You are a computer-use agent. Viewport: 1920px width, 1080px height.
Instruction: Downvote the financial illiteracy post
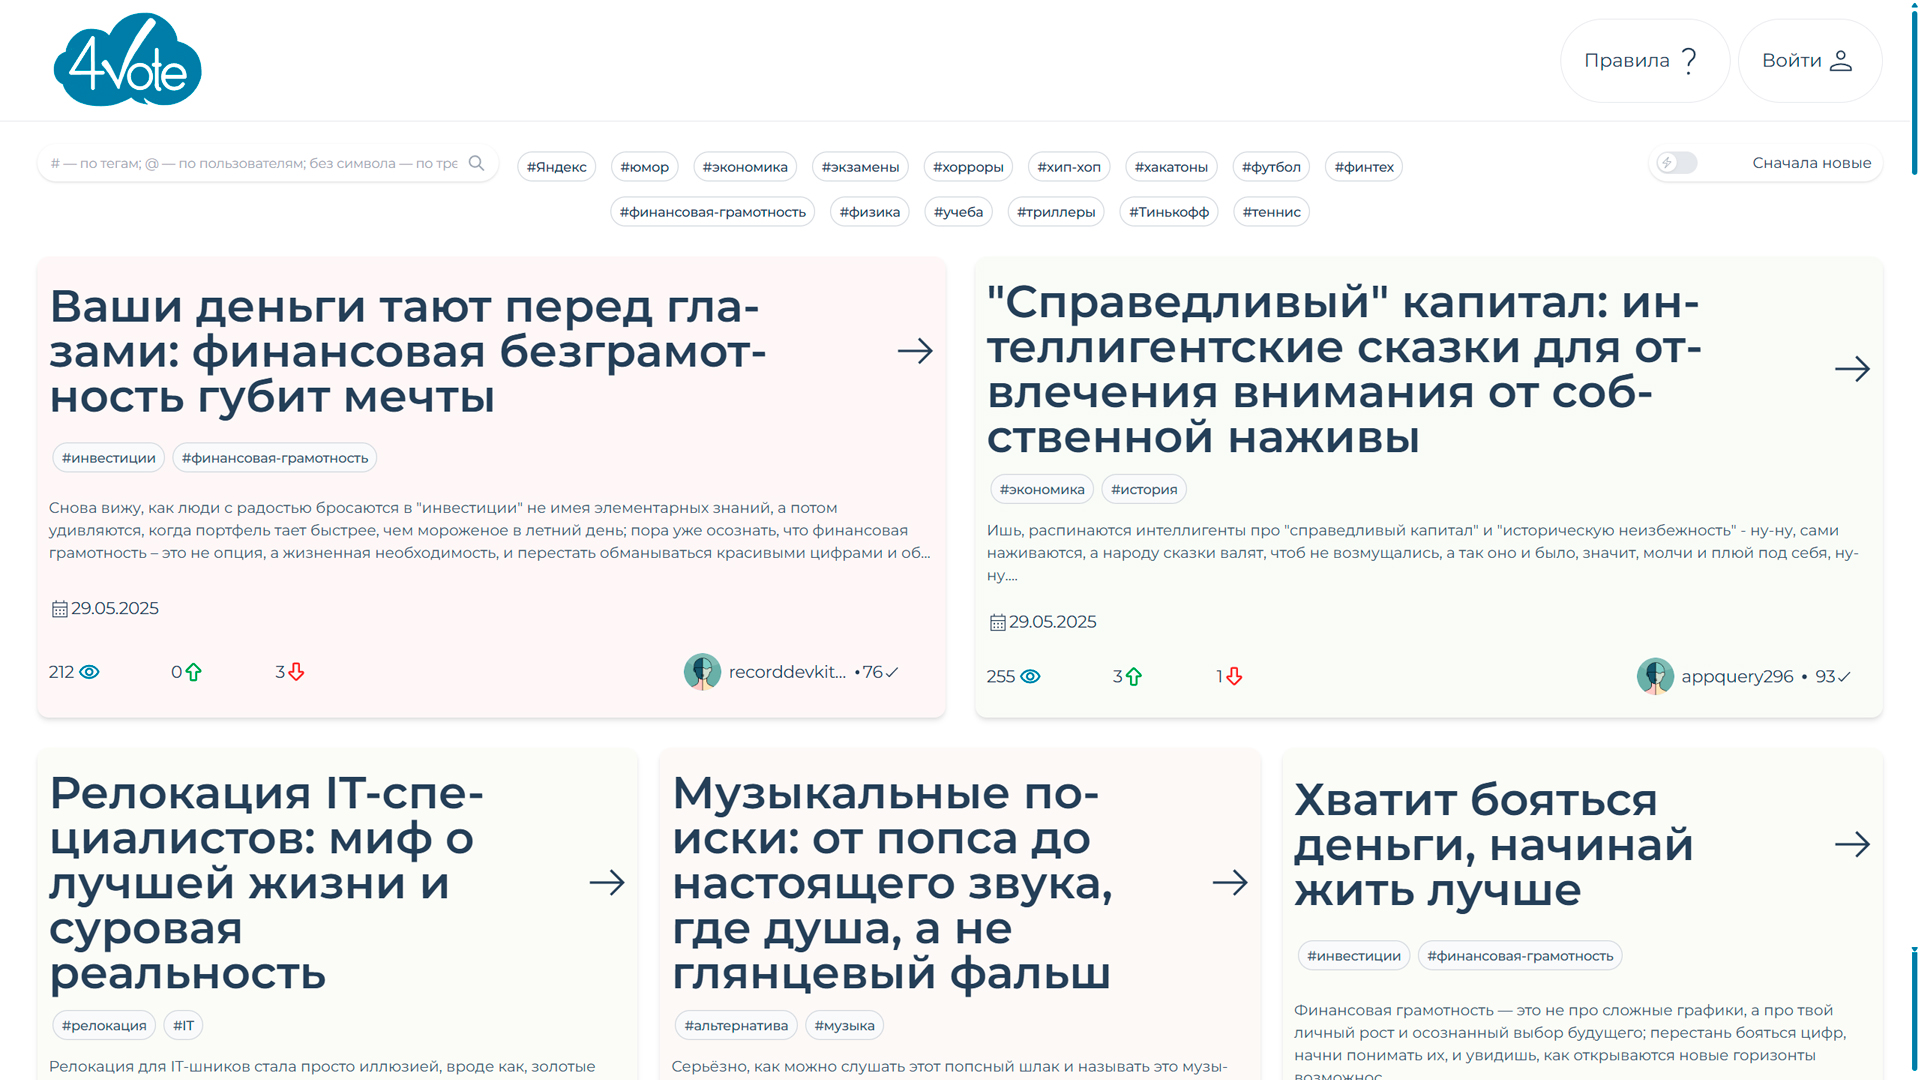click(296, 672)
